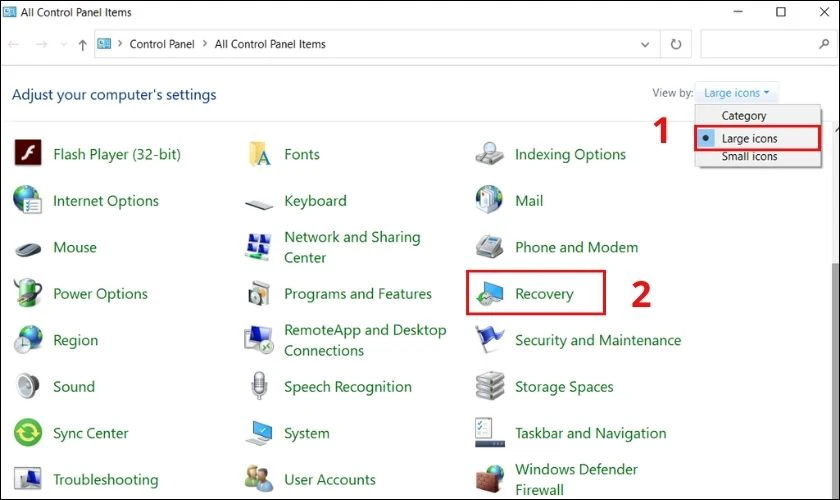The image size is (840, 500).
Task: Go back to previous location
Action: point(14,44)
